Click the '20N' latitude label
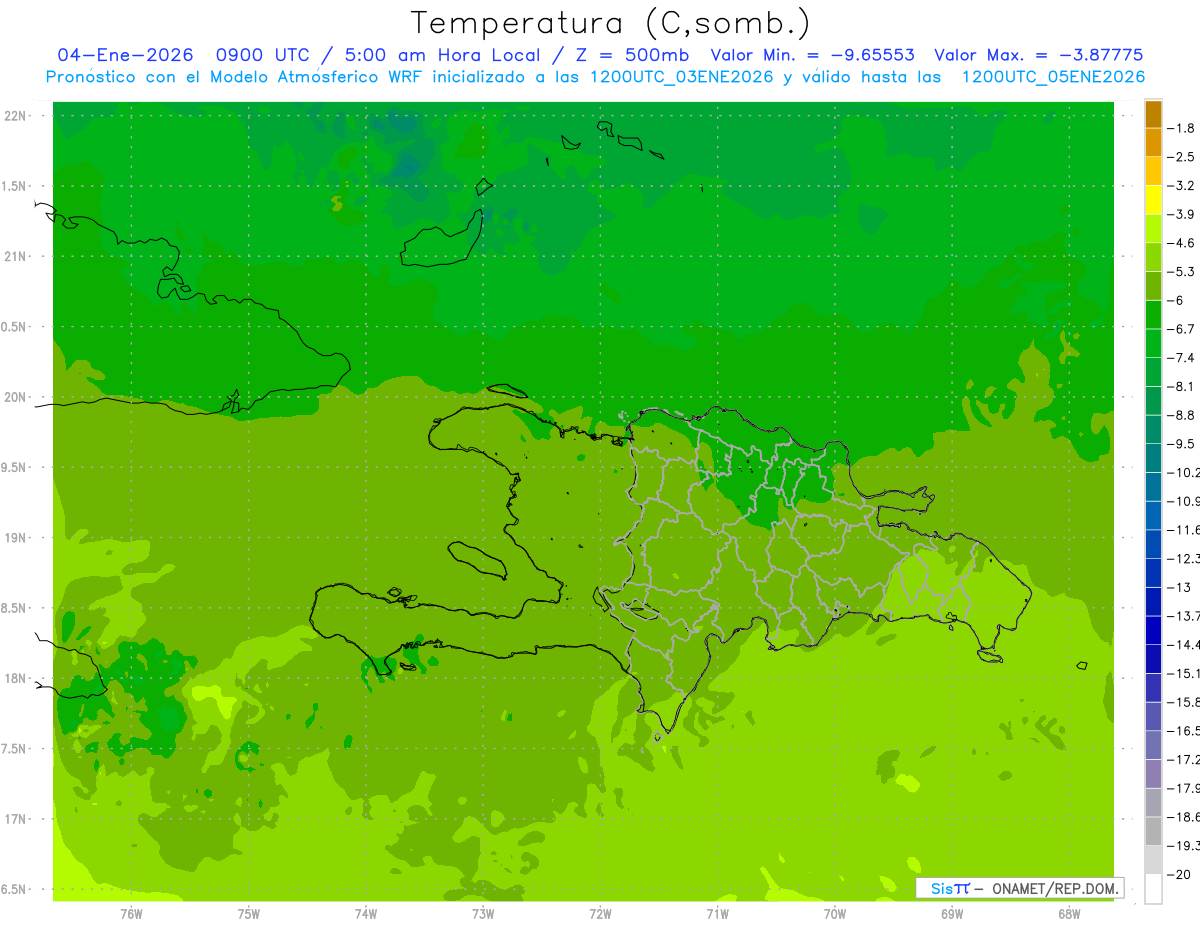The width and height of the screenshot is (1200, 927). [x=15, y=397]
